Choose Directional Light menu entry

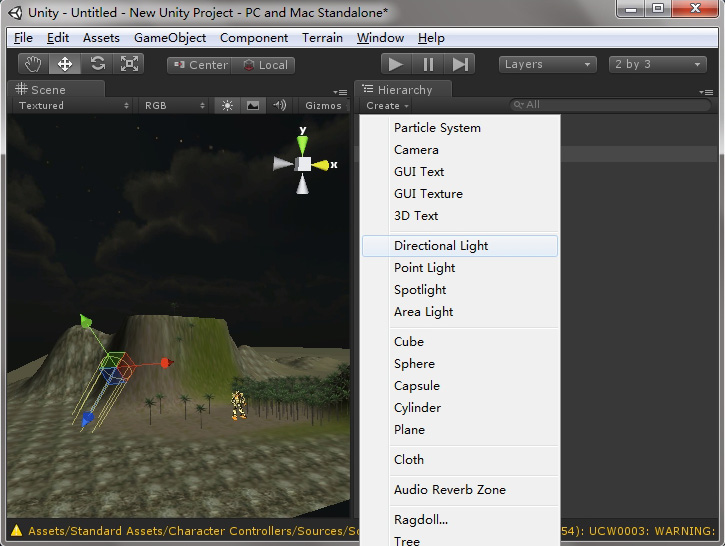pos(460,245)
